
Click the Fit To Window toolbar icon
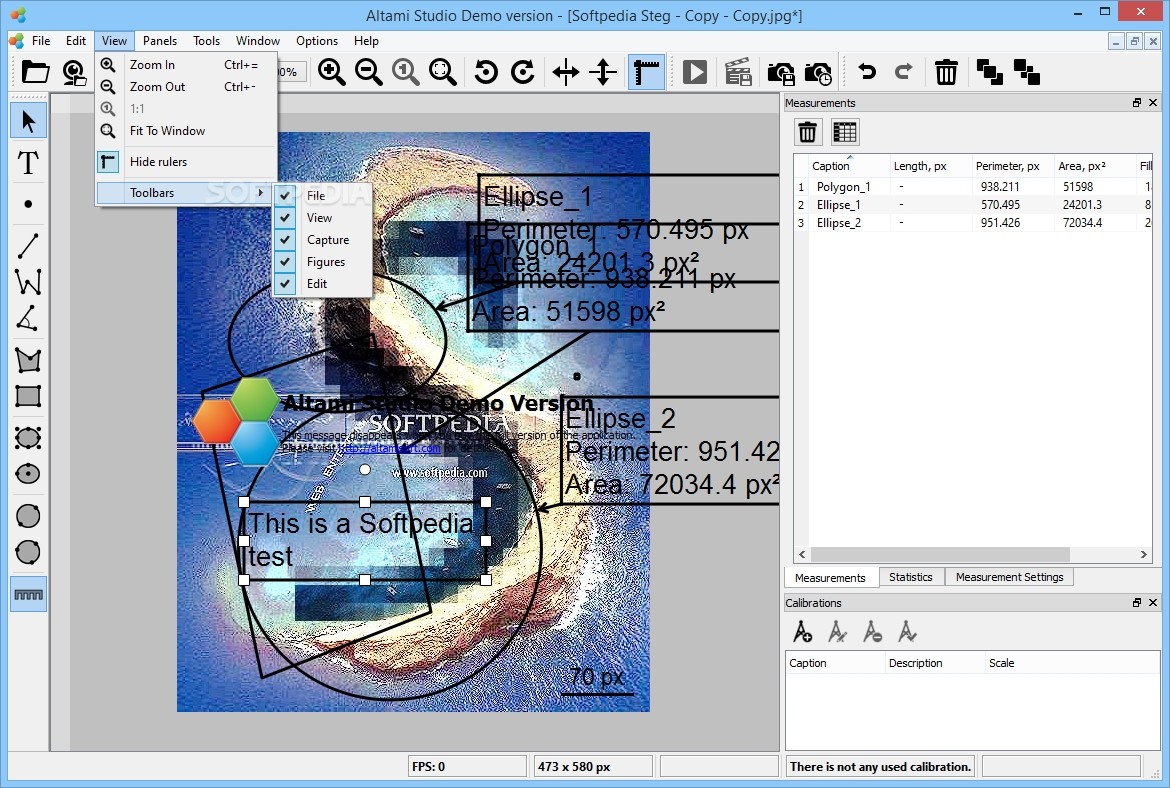[443, 72]
